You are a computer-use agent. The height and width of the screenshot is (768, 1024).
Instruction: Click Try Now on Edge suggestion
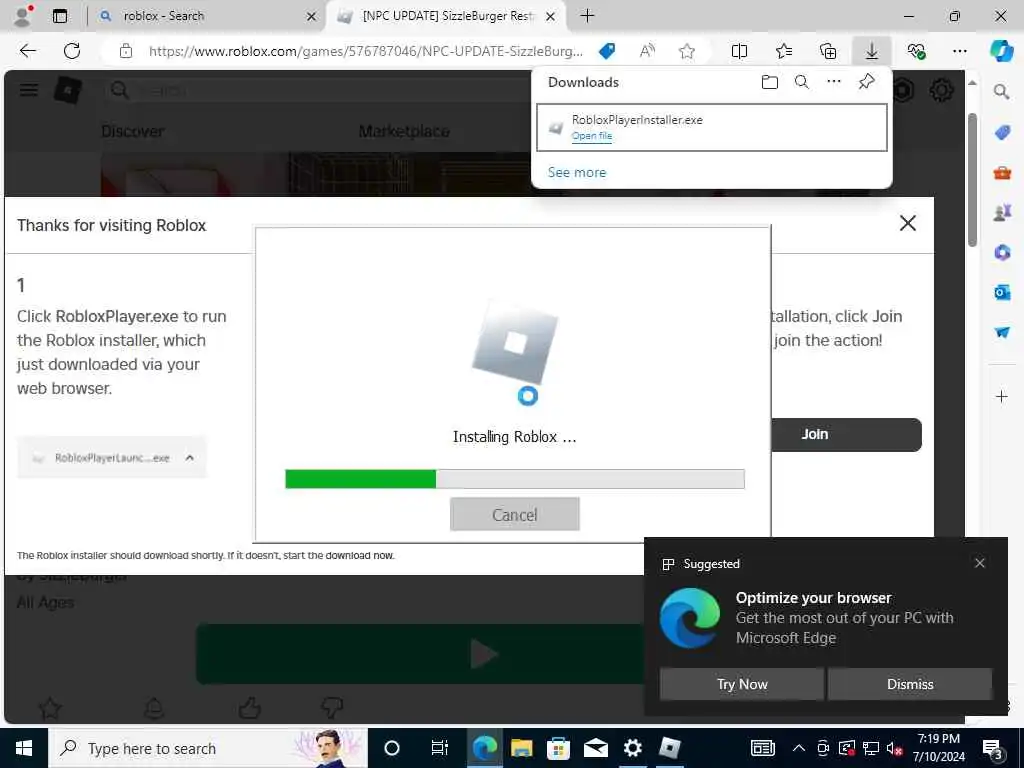(742, 684)
